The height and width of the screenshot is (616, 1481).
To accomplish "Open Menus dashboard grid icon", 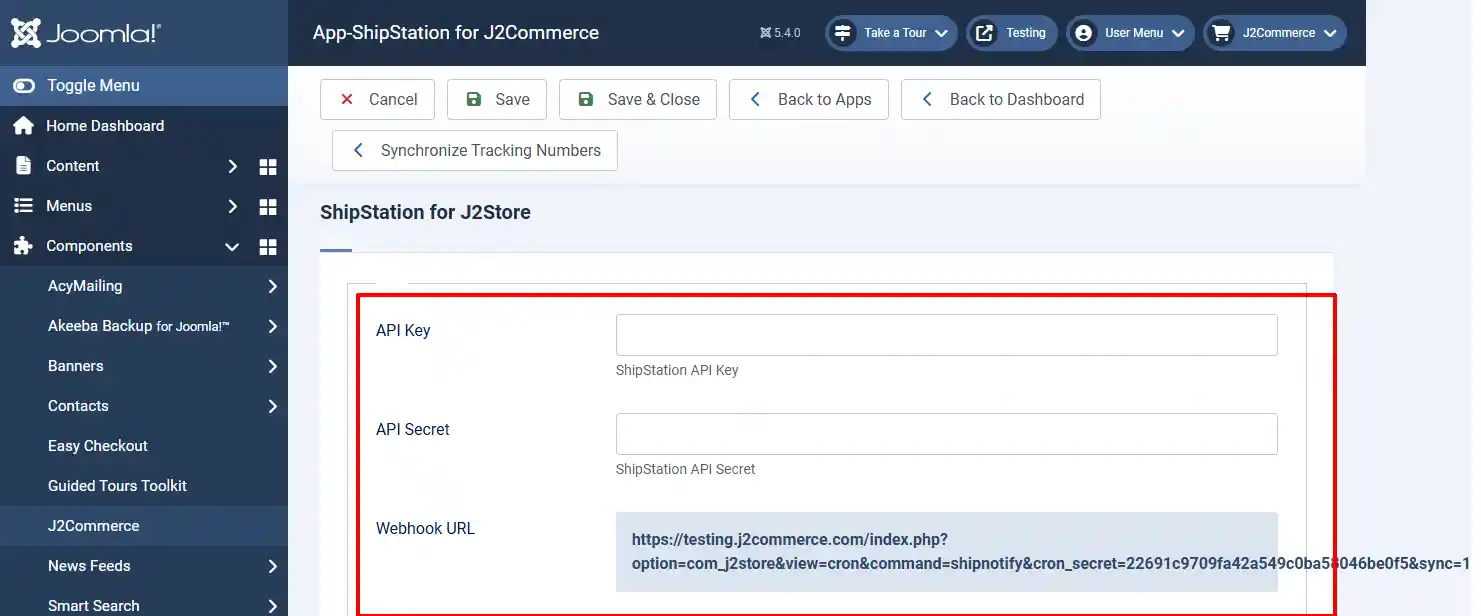I will coord(268,206).
